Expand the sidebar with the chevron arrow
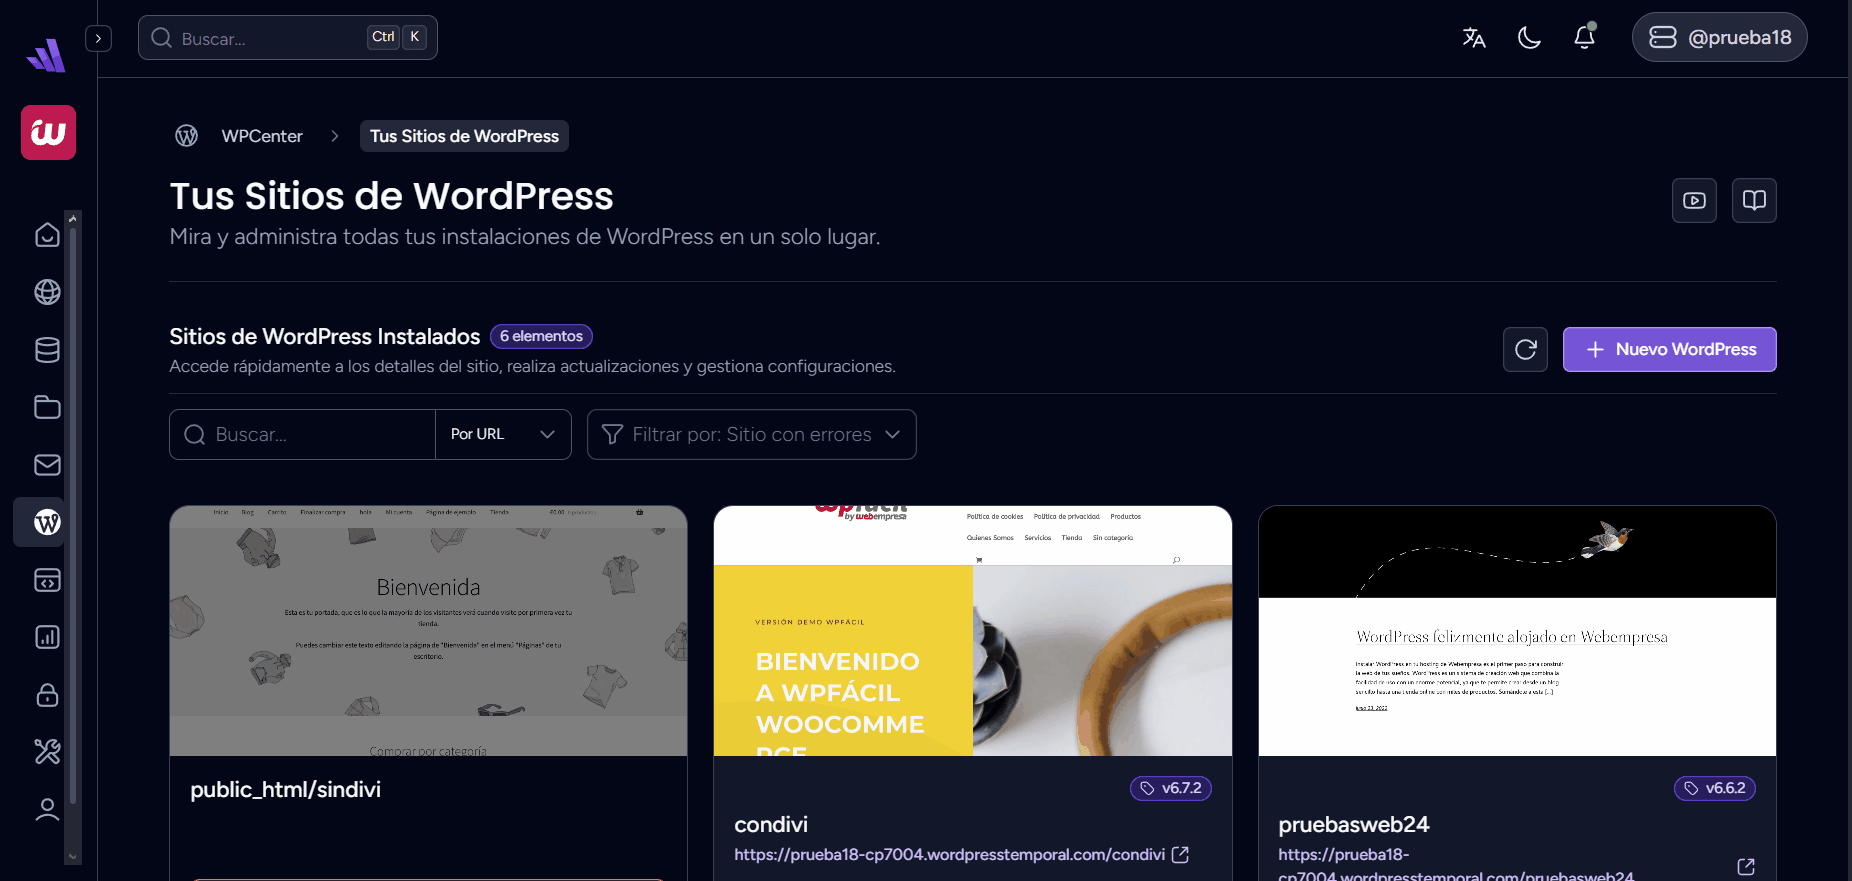 [98, 38]
